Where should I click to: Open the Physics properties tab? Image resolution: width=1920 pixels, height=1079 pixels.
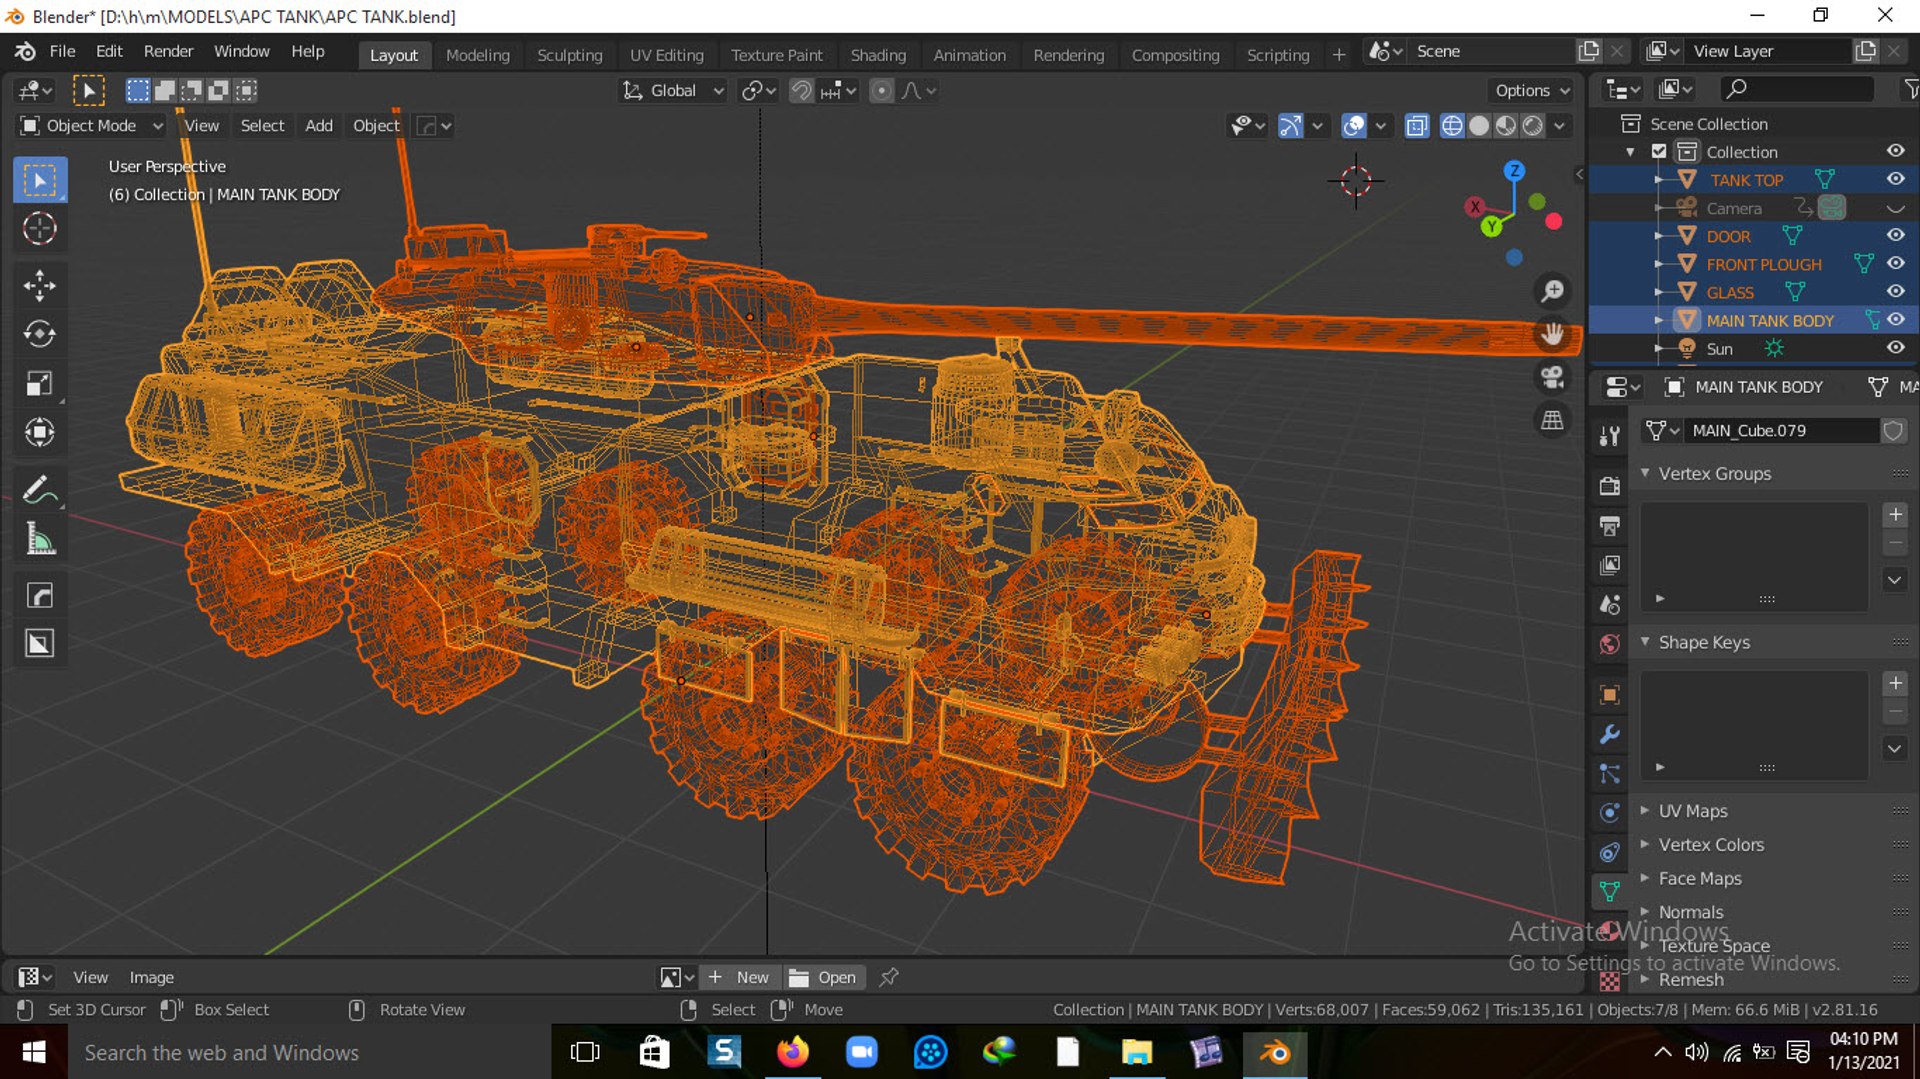click(1609, 812)
